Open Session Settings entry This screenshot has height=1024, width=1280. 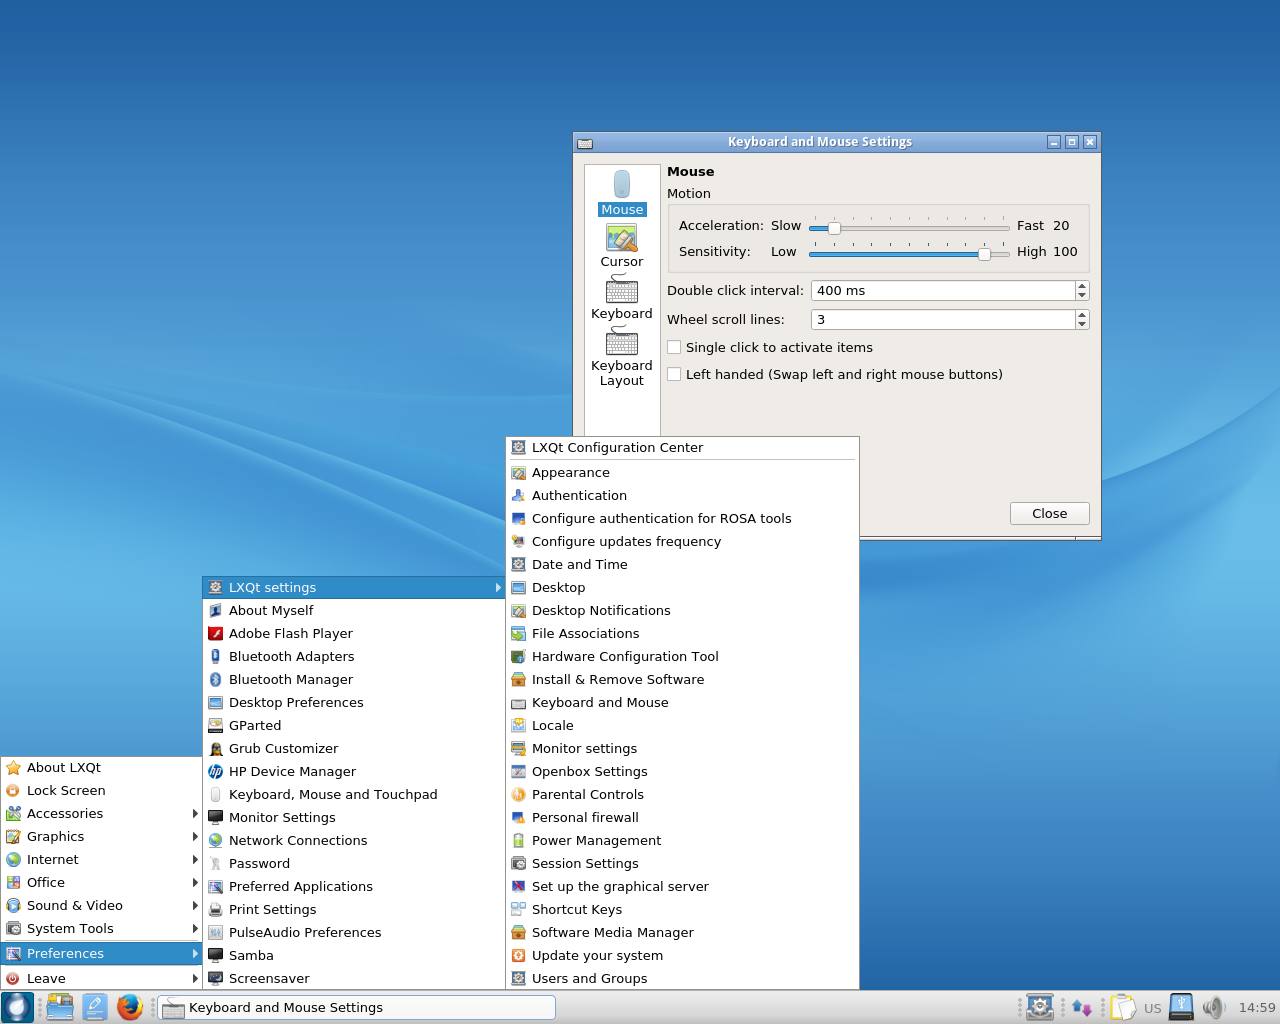682,863
